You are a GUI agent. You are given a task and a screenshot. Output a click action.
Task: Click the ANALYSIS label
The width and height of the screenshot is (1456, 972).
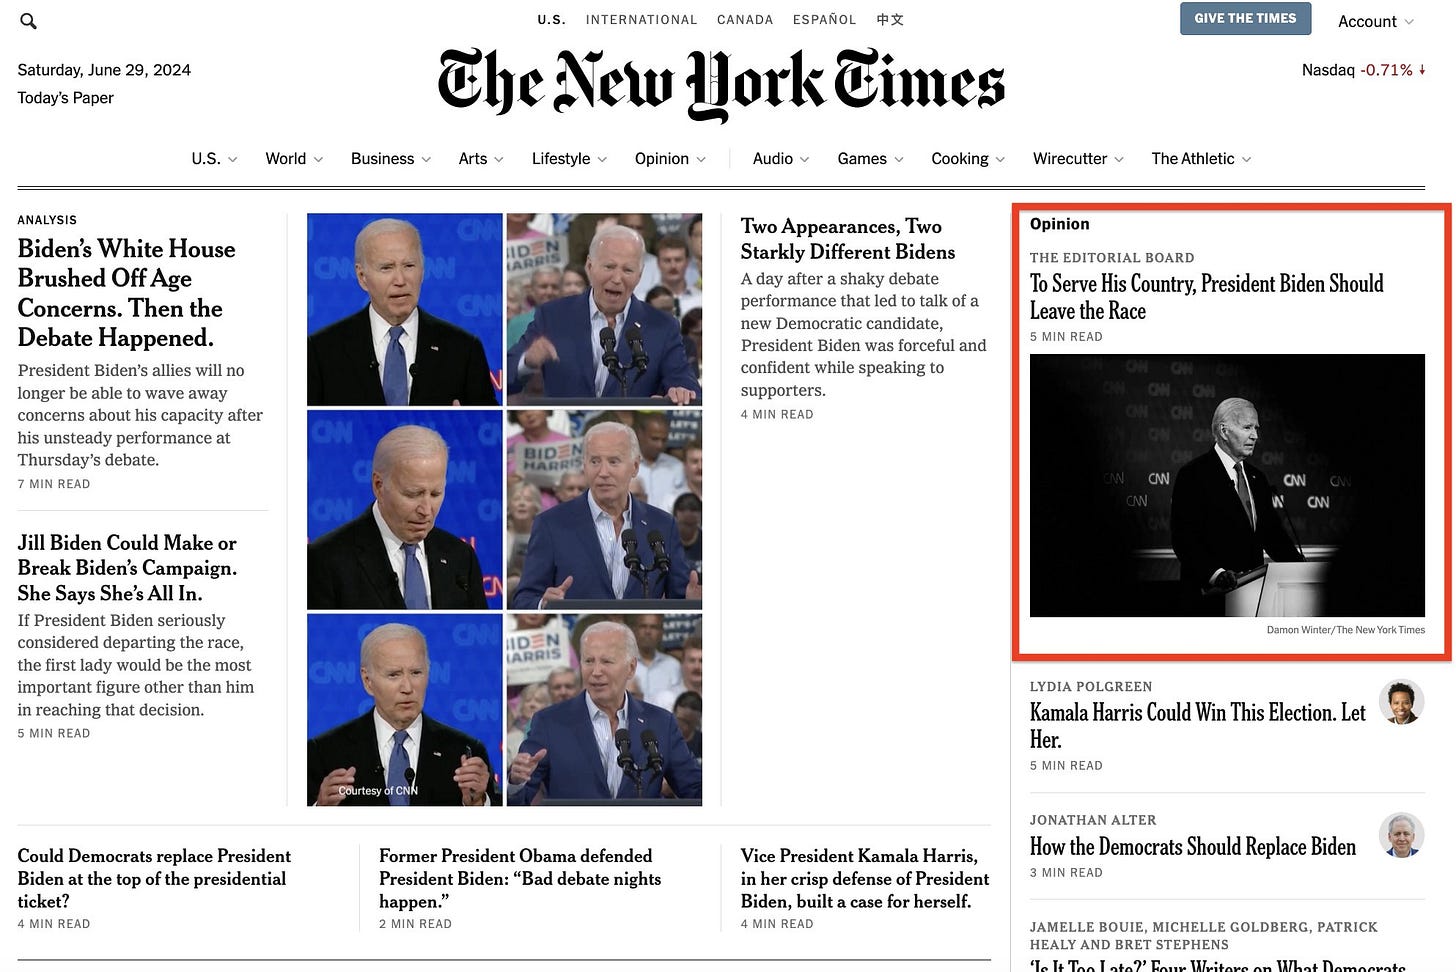[47, 220]
